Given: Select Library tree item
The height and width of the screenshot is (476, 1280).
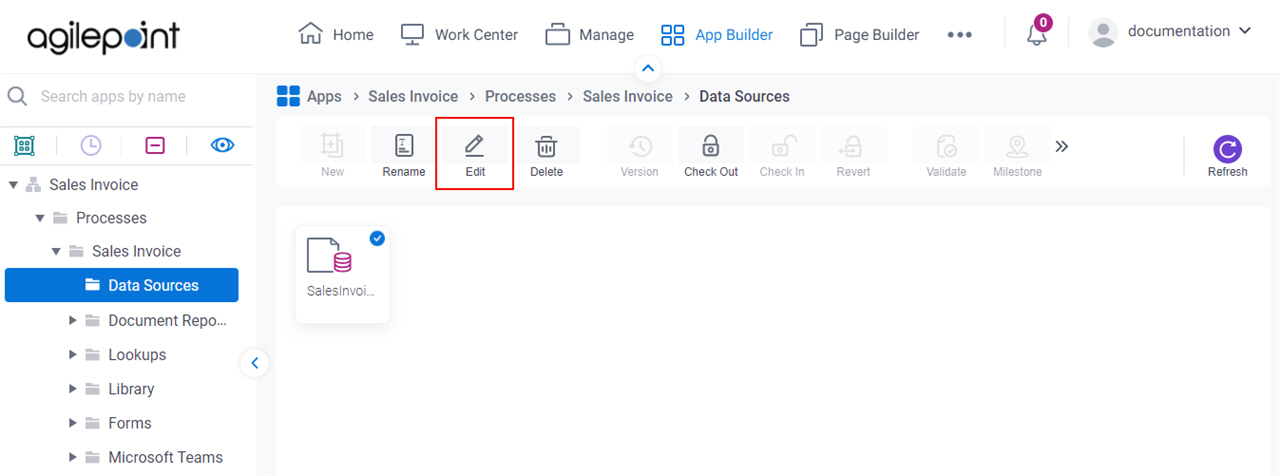Looking at the screenshot, I should coord(131,389).
